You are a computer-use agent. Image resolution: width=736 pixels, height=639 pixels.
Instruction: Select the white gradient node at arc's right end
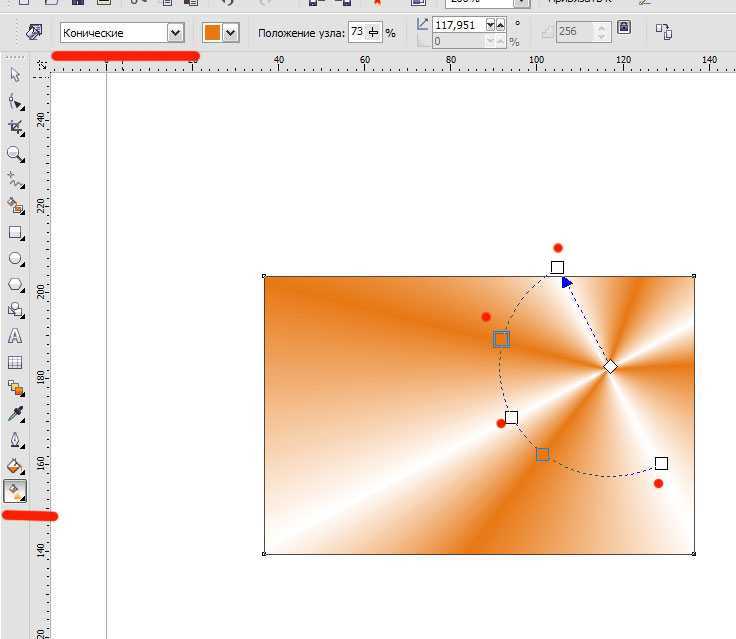(661, 463)
